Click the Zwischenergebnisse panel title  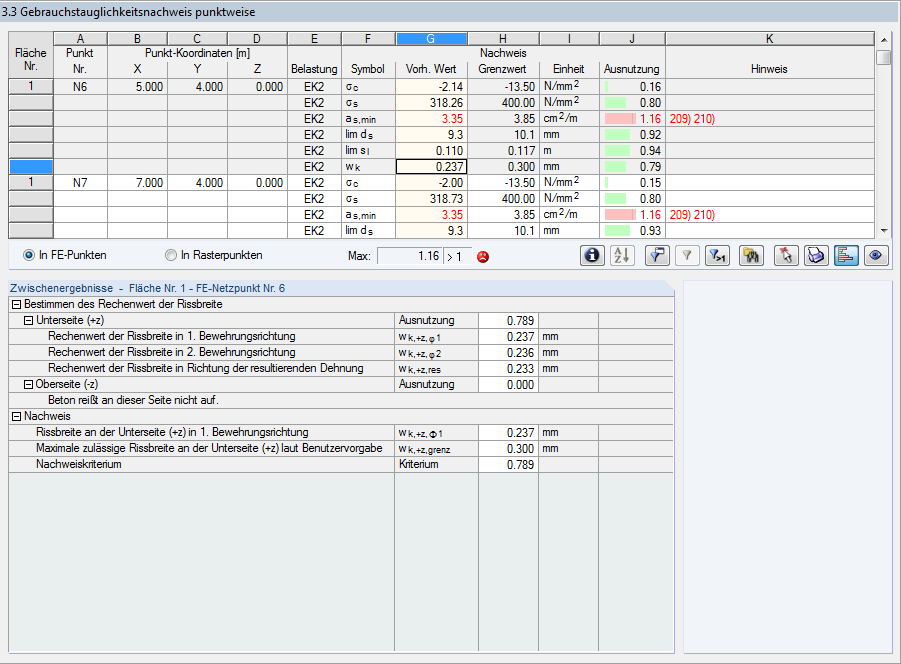[x=148, y=288]
